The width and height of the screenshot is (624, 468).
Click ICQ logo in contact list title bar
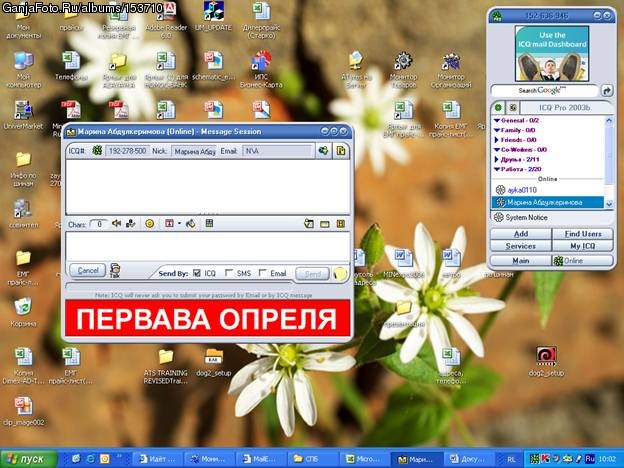[497, 16]
